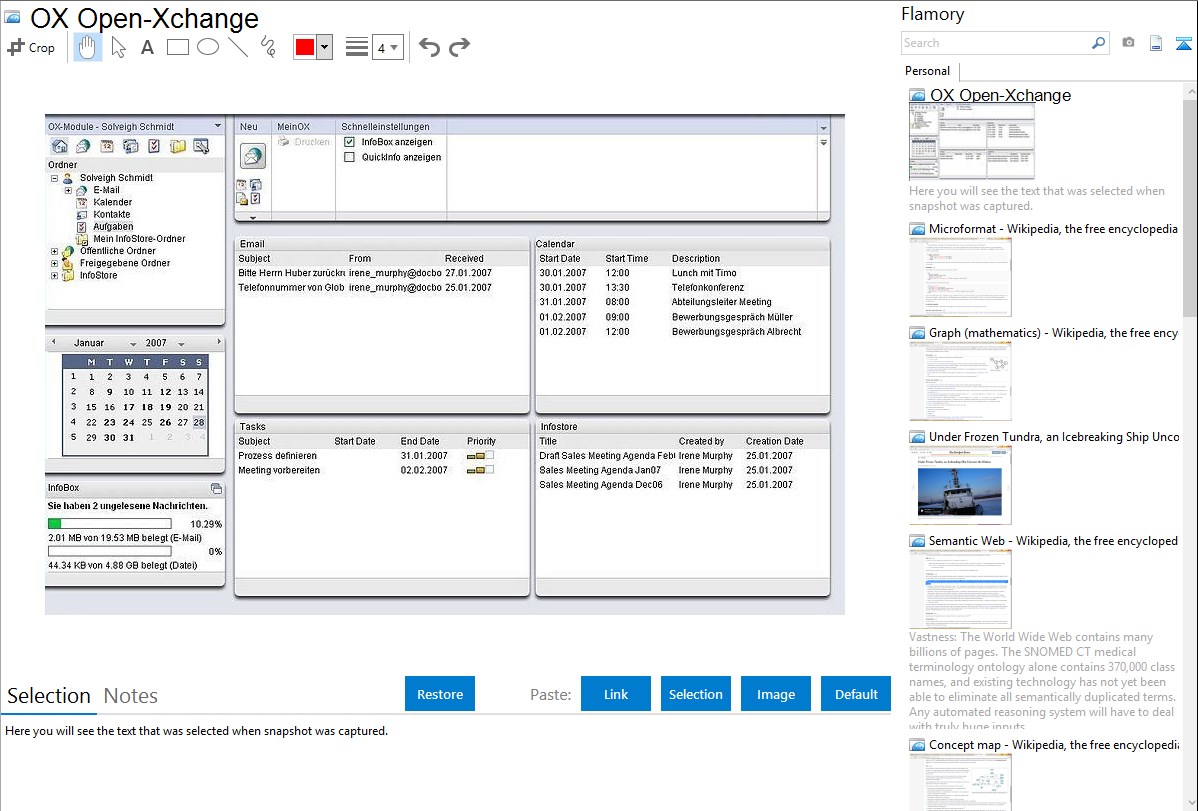Toggle the InfoBox anzeigen checkbox
The width and height of the screenshot is (1198, 811).
(349, 142)
